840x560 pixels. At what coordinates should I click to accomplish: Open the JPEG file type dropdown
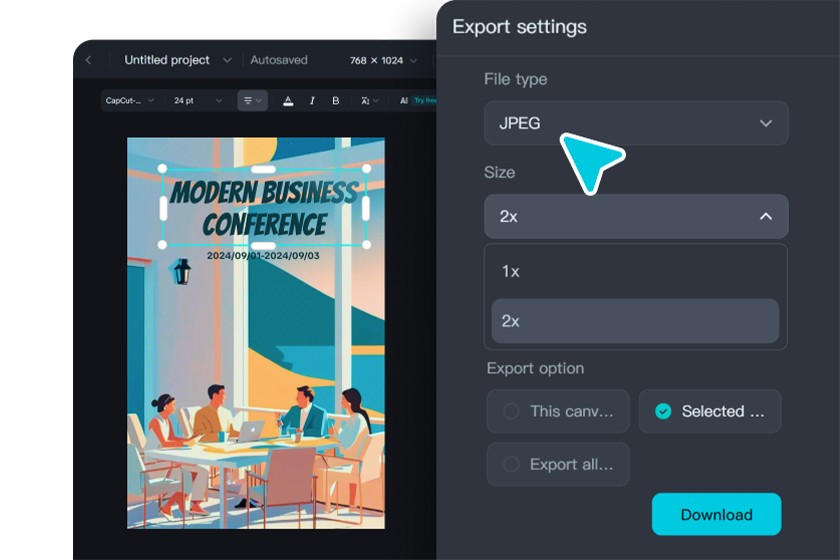(x=636, y=123)
